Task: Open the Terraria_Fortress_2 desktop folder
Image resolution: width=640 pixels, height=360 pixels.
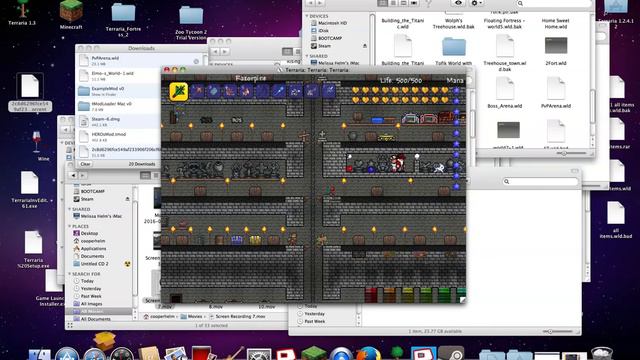Action: [123, 20]
